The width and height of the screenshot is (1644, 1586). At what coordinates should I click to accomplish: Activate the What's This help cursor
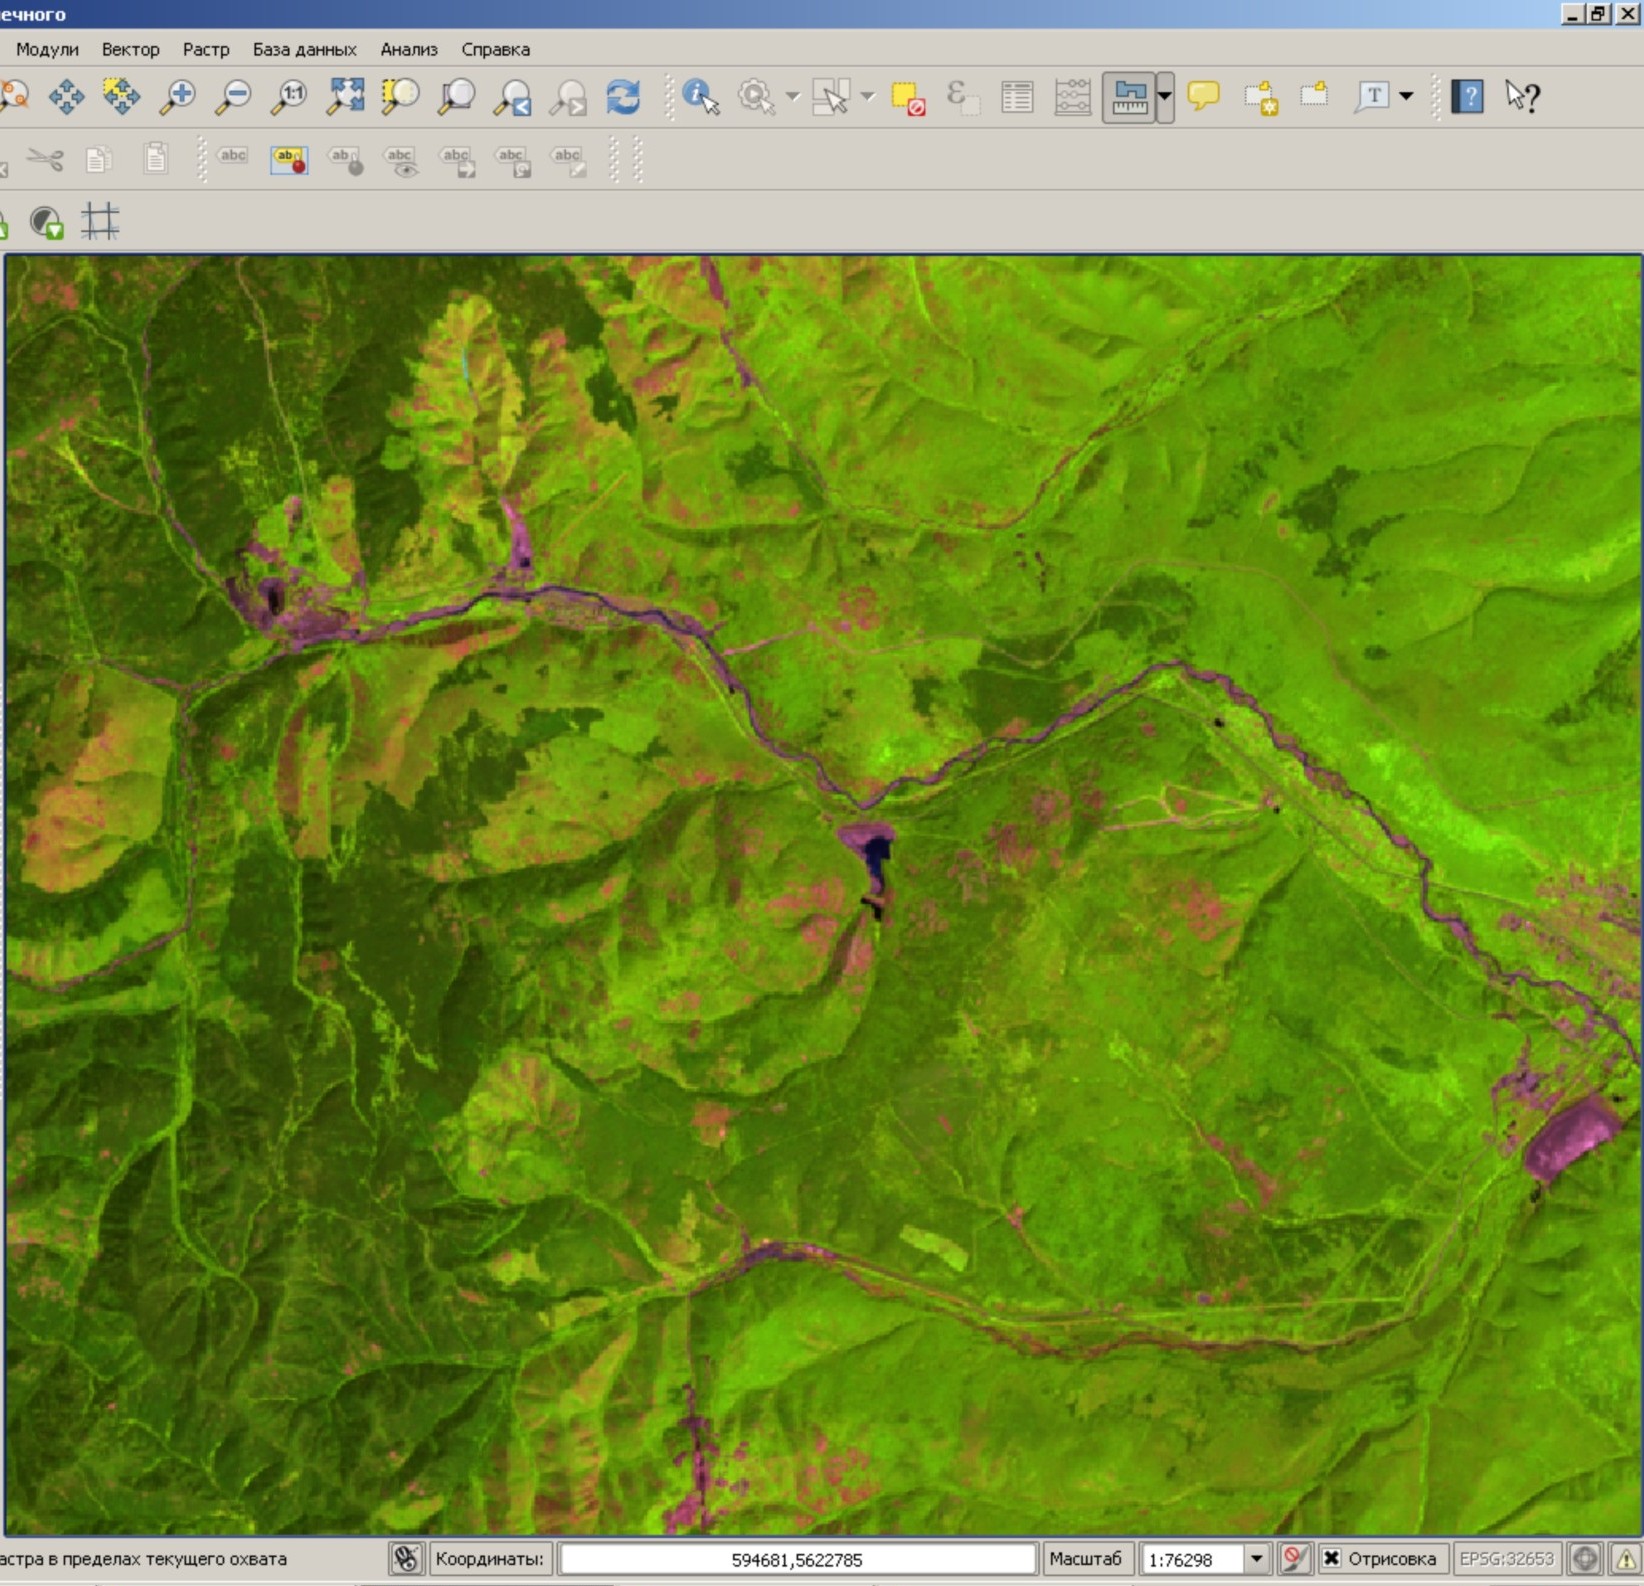(x=1522, y=97)
